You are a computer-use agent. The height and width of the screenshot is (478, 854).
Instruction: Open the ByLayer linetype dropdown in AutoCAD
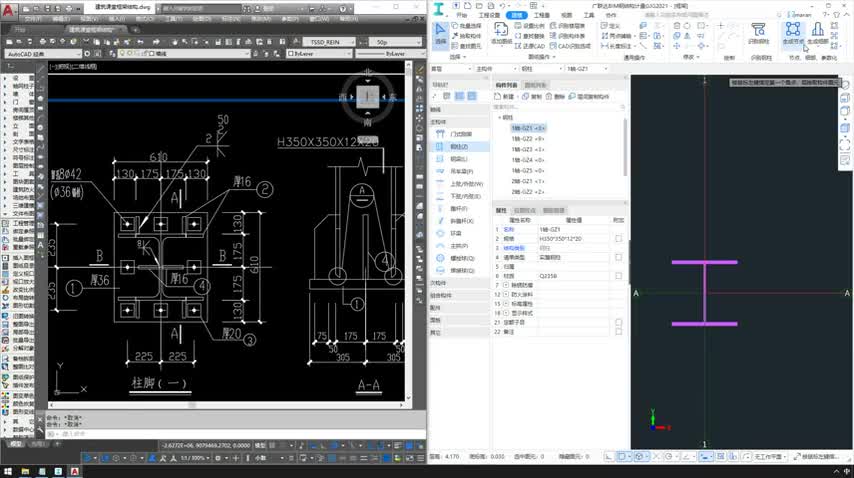pyautogui.click(x=389, y=54)
